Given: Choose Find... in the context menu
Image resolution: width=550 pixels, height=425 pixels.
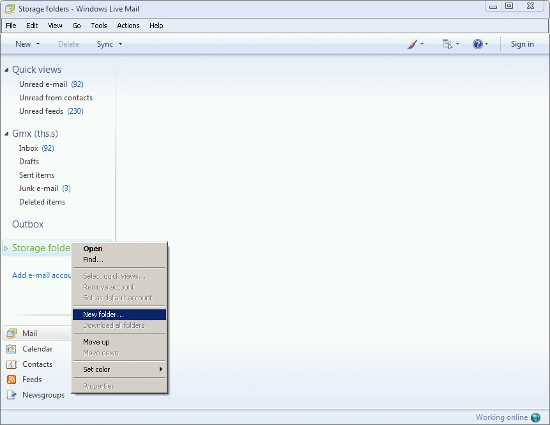Looking at the screenshot, I should coord(119,259).
